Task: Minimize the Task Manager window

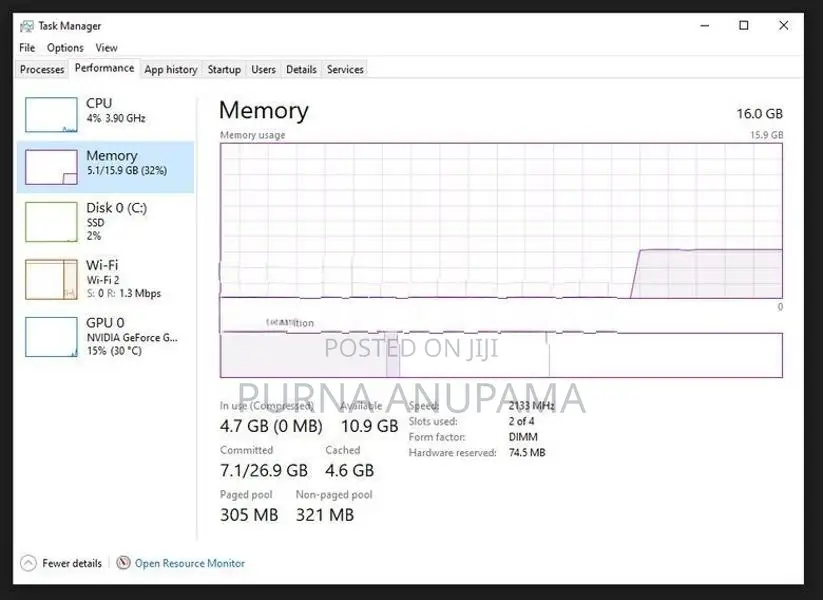Action: [x=705, y=25]
